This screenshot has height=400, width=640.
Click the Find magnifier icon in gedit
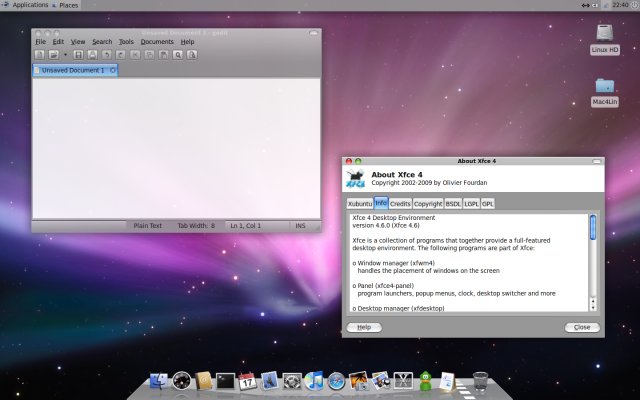178,54
